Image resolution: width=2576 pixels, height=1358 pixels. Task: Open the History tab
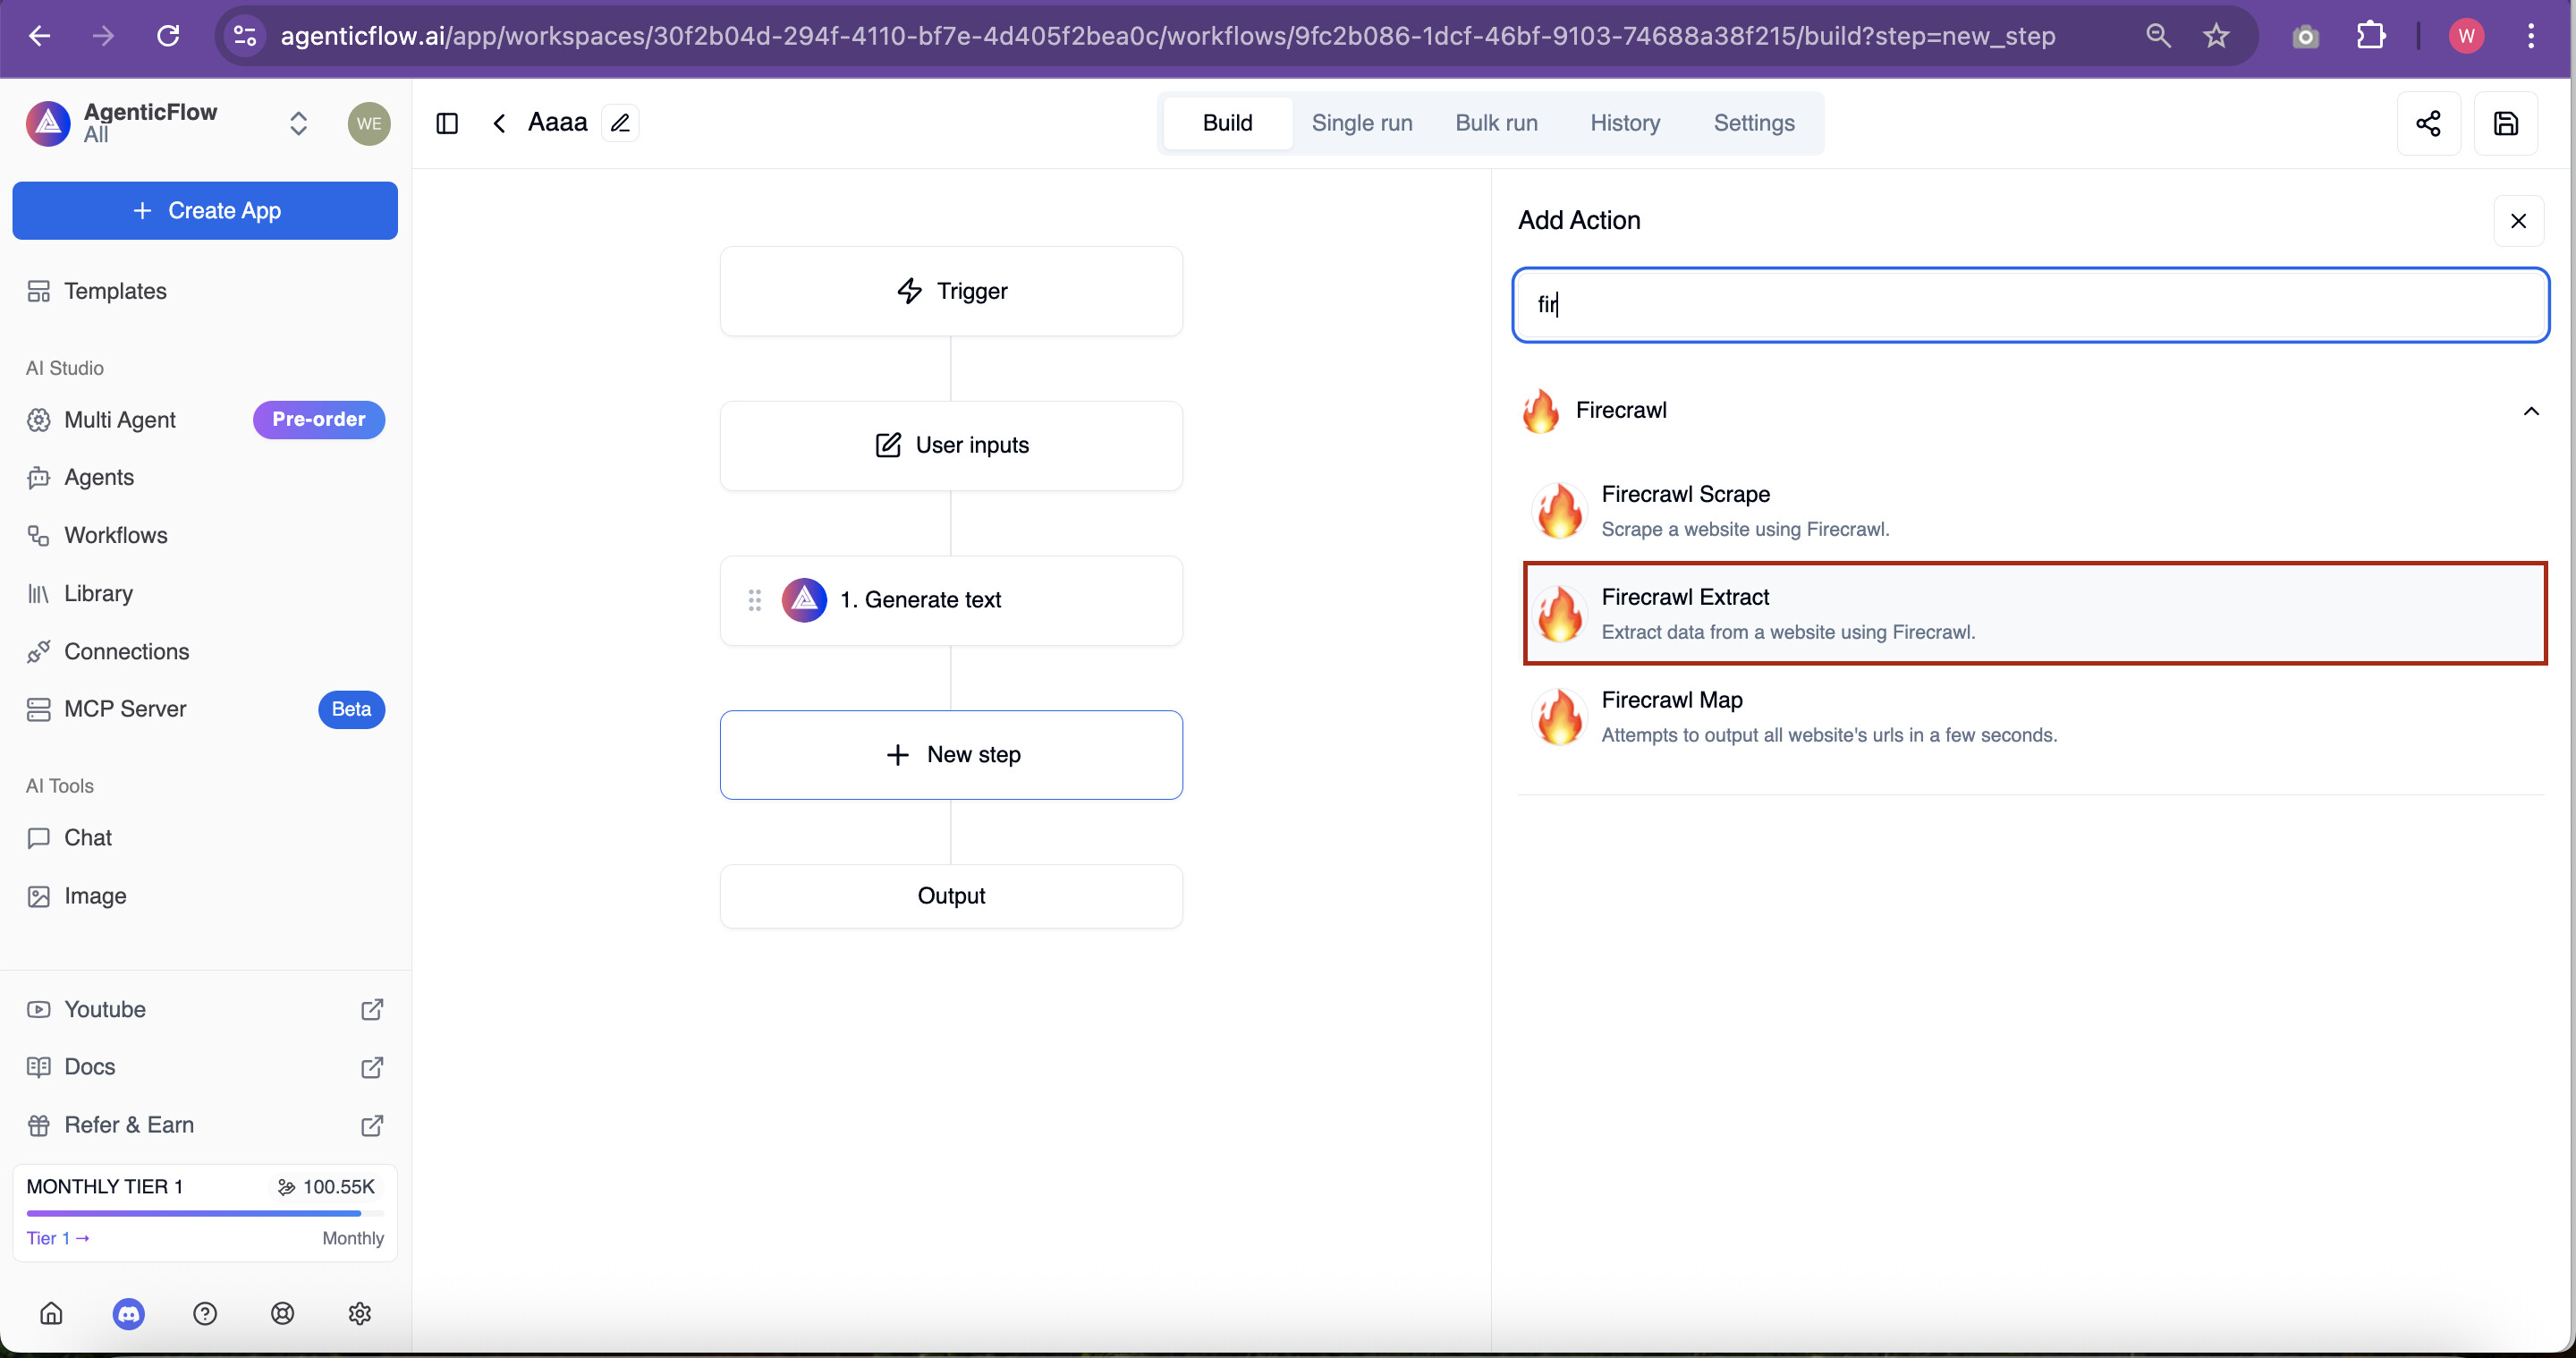click(x=1625, y=123)
